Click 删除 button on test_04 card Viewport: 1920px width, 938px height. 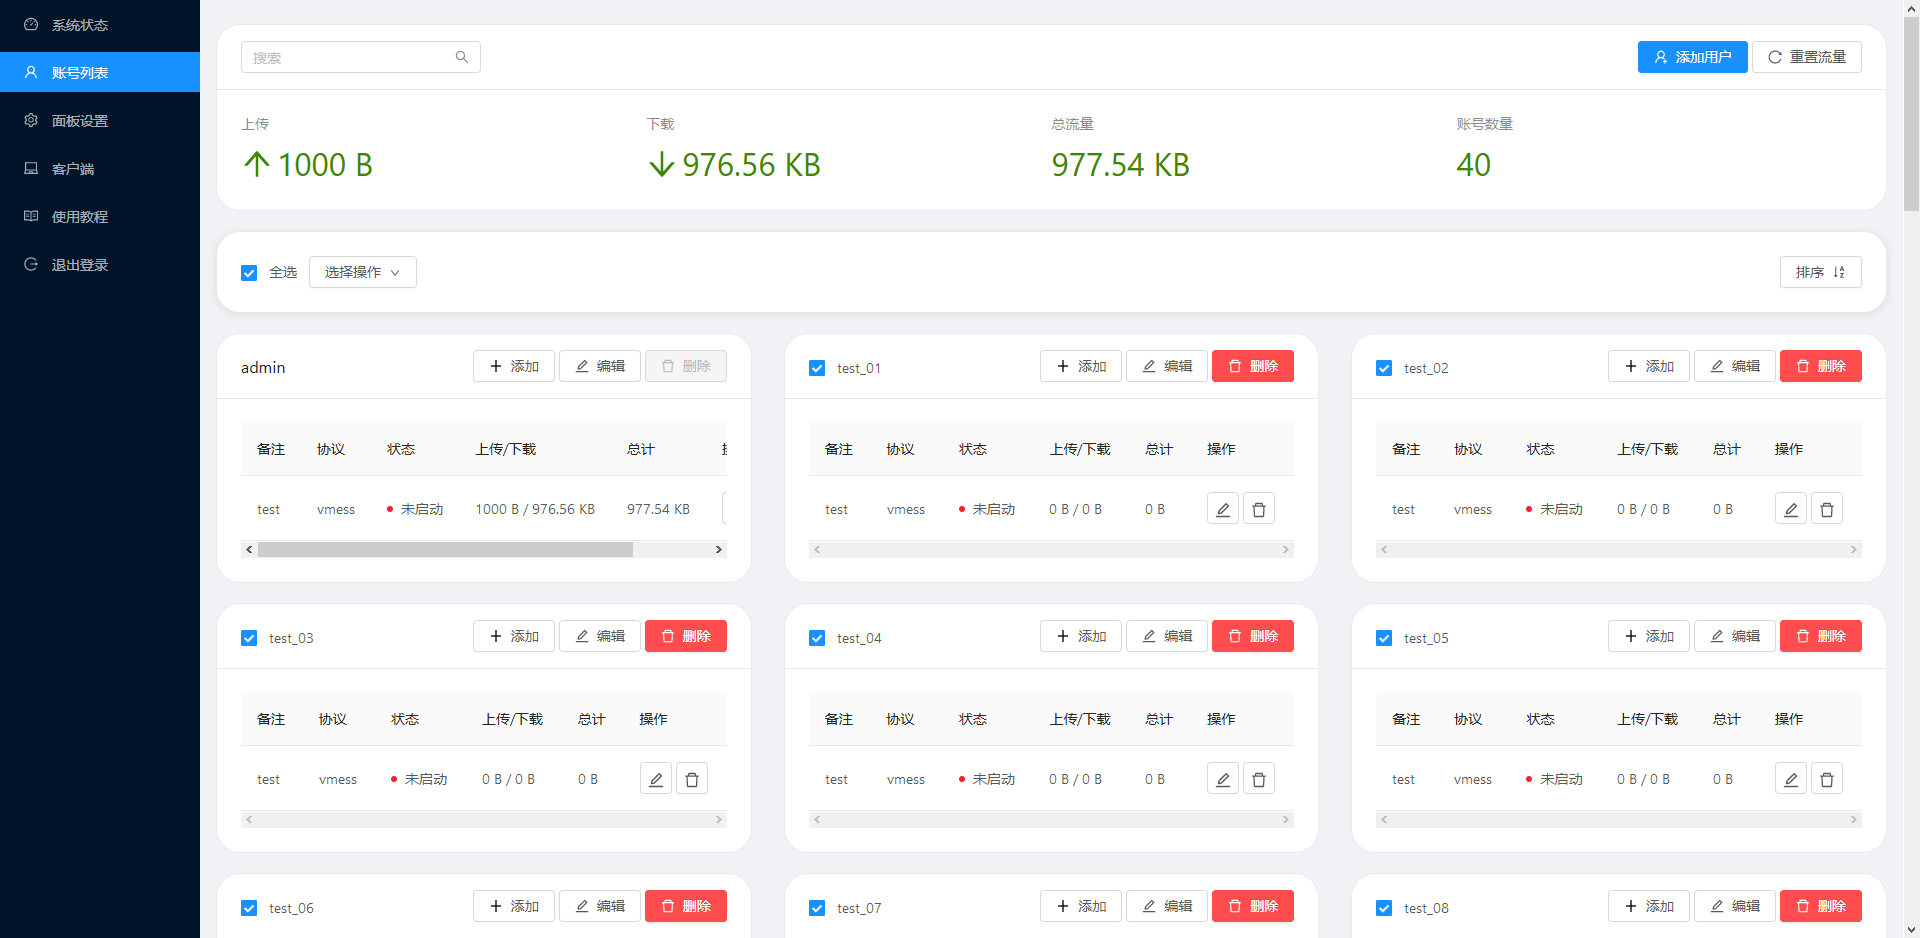pos(1253,636)
